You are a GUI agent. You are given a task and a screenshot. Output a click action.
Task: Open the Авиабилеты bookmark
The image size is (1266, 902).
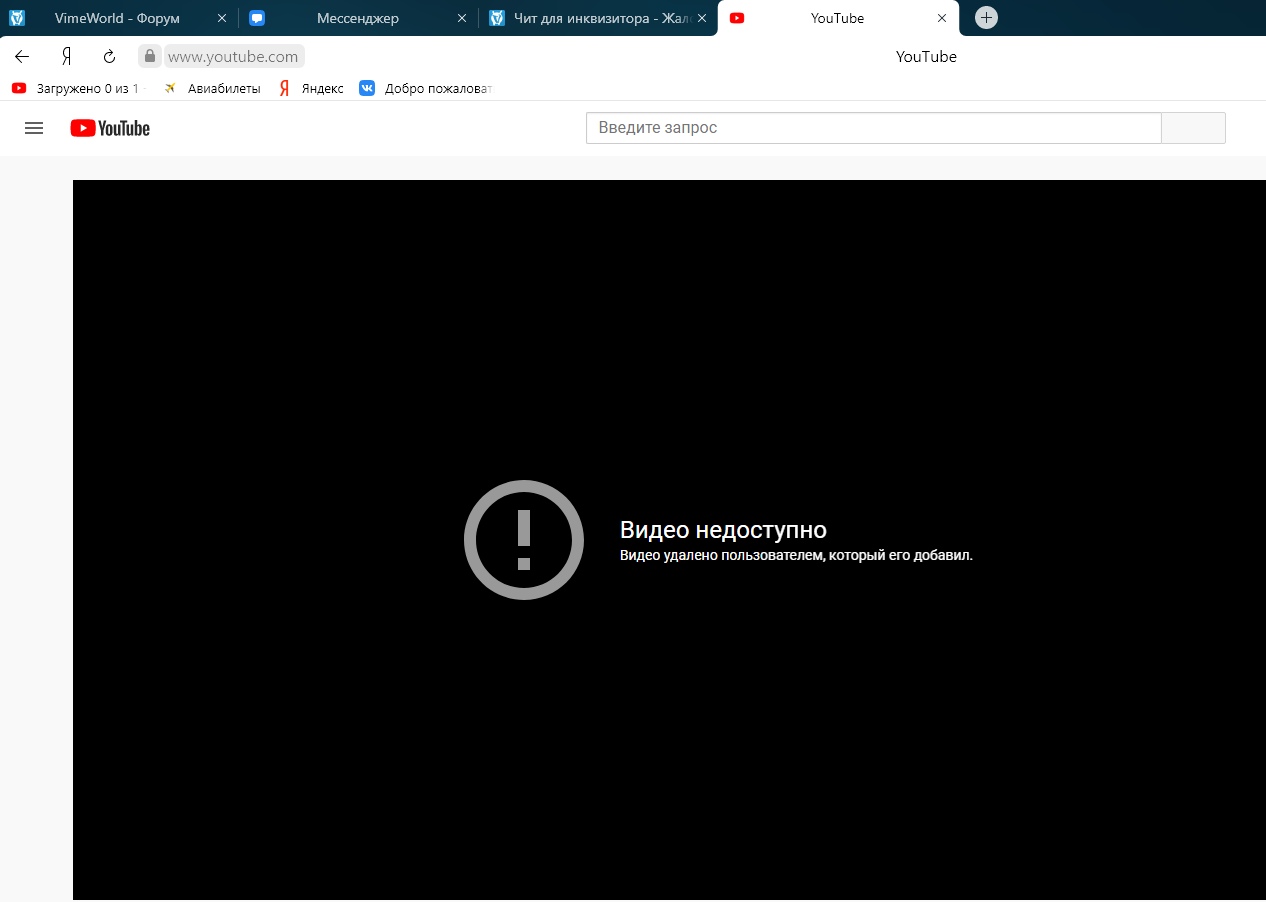click(x=212, y=88)
